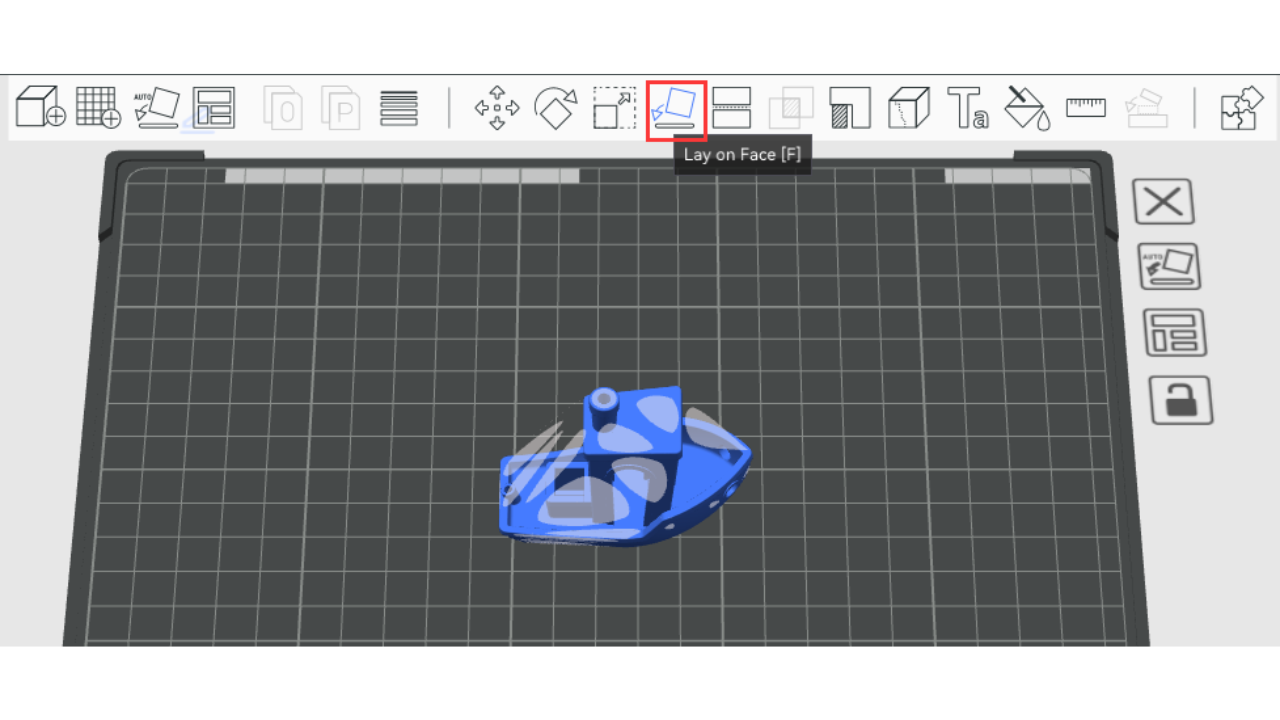
Task: Toggle the plate lock icon
Action: [1180, 399]
